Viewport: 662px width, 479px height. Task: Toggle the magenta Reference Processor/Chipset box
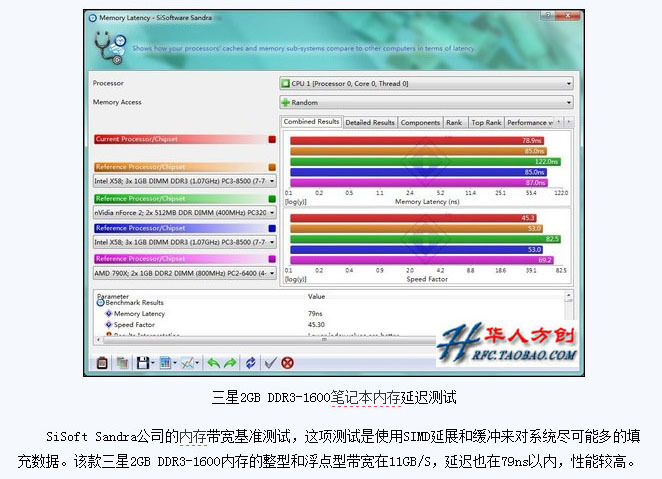click(272, 259)
